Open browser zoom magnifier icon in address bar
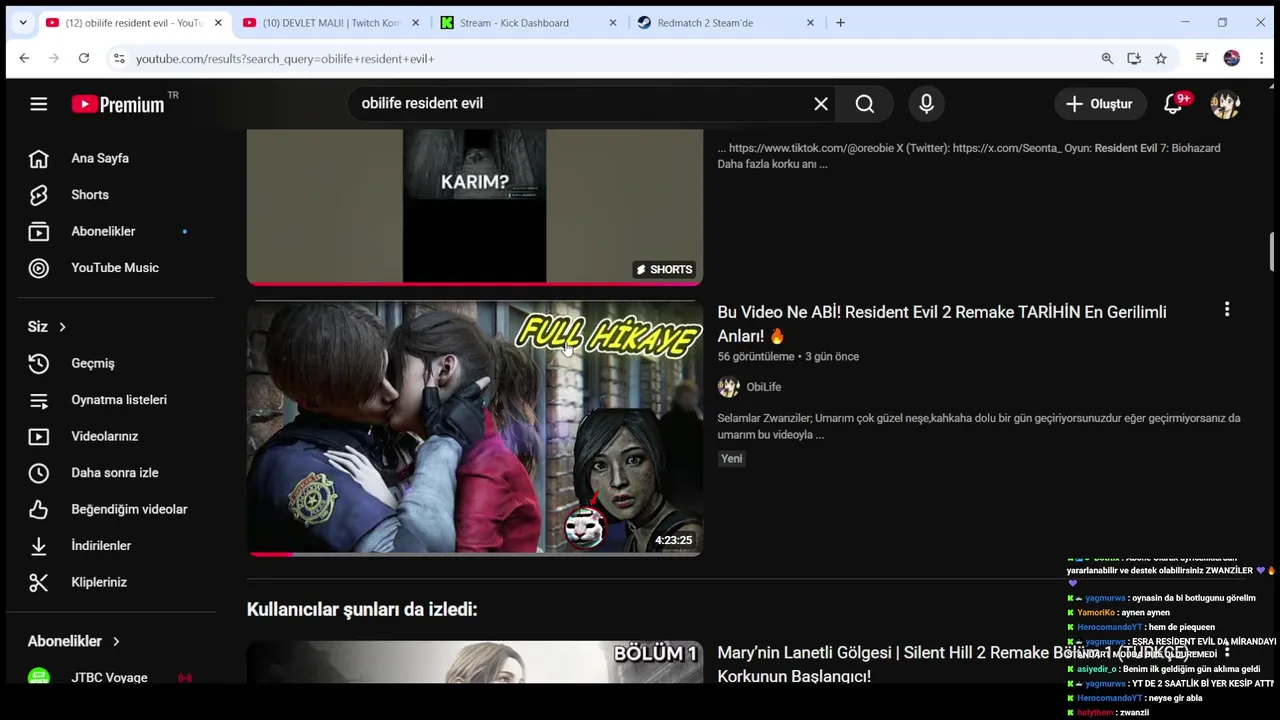 1107,58
